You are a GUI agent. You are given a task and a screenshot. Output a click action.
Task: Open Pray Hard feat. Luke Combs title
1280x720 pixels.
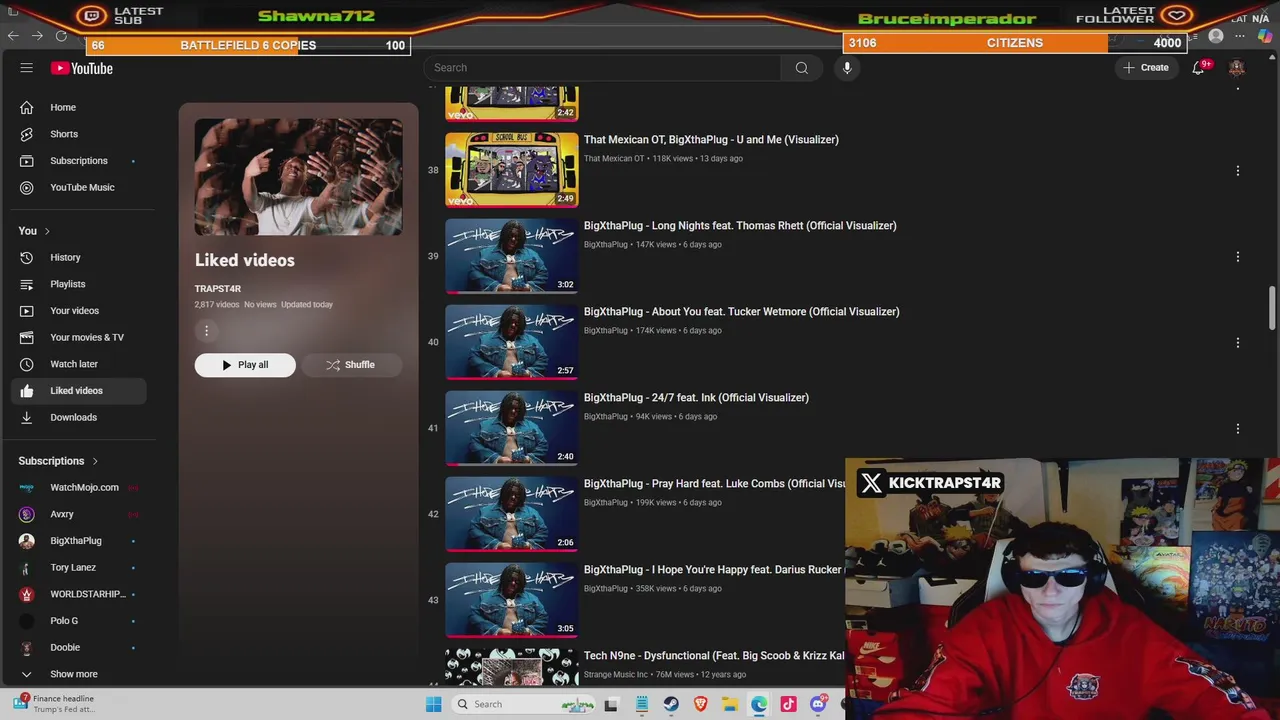714,484
